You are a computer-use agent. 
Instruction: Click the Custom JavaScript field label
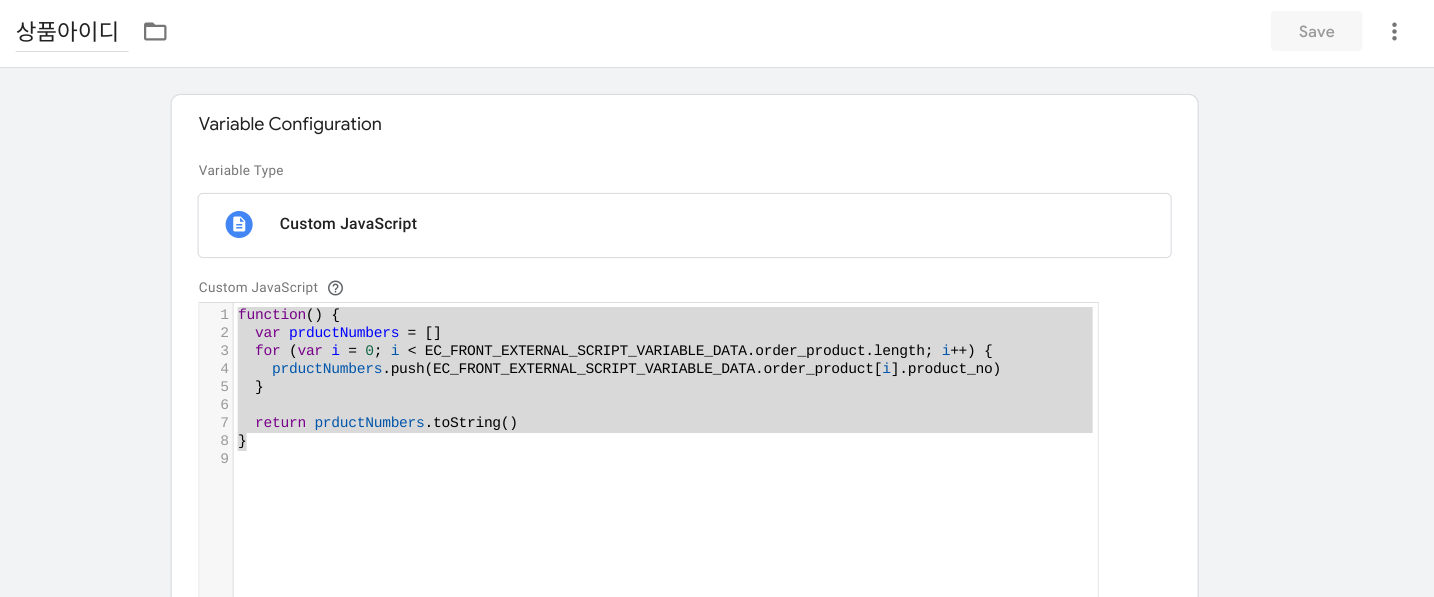click(x=258, y=288)
